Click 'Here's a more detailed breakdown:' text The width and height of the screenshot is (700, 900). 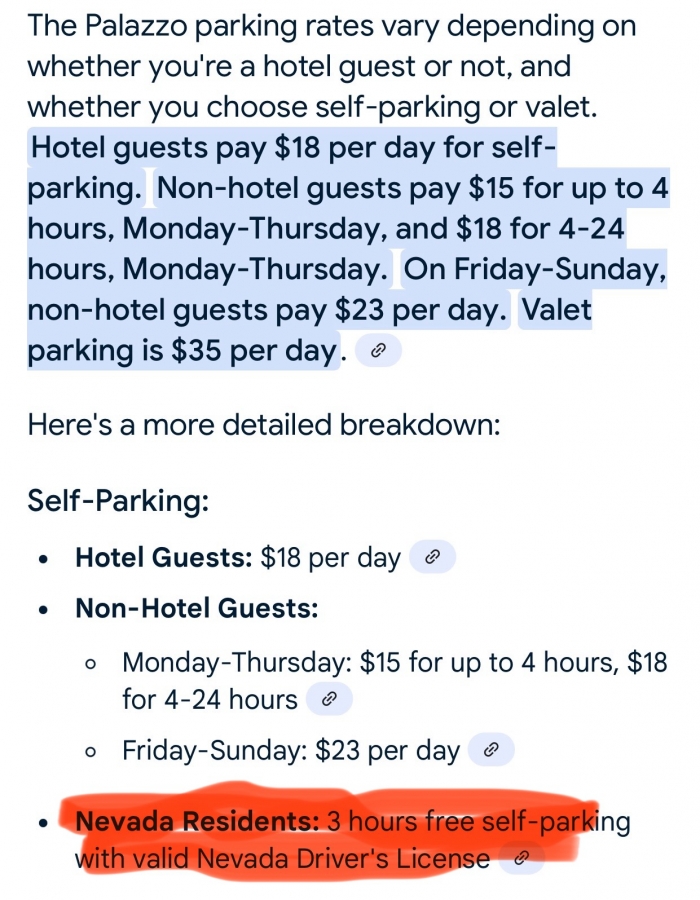264,425
